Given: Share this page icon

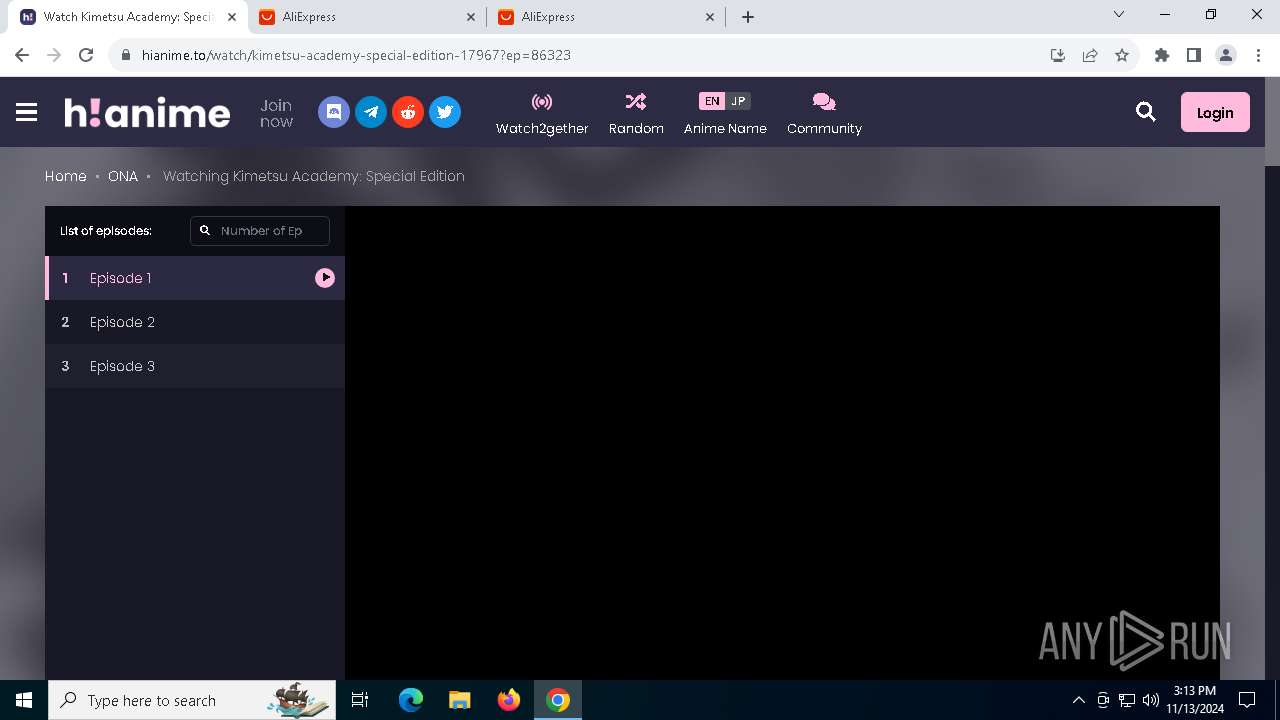Looking at the screenshot, I should pyautogui.click(x=1090, y=55).
